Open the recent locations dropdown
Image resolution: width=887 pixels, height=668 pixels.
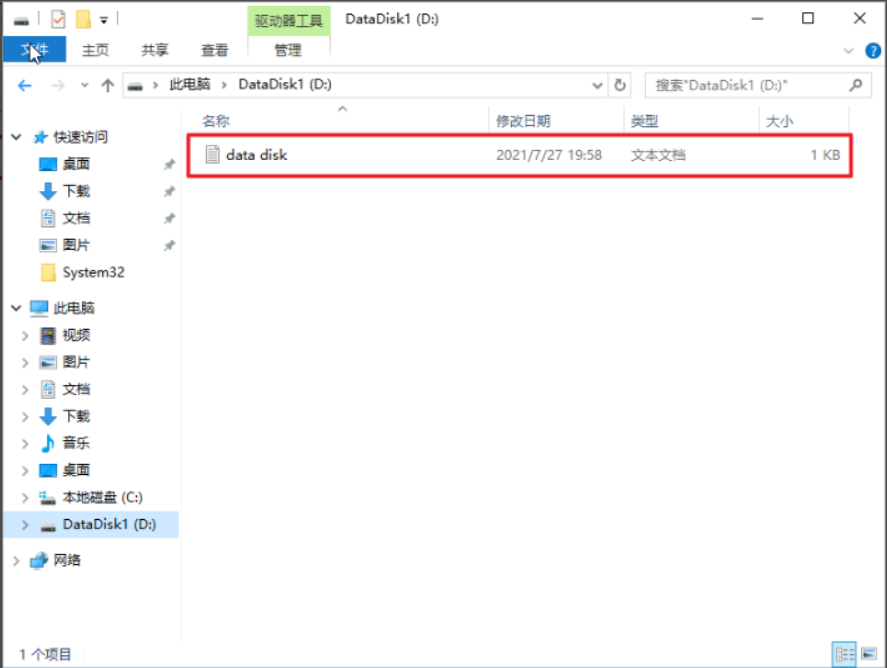[x=85, y=85]
